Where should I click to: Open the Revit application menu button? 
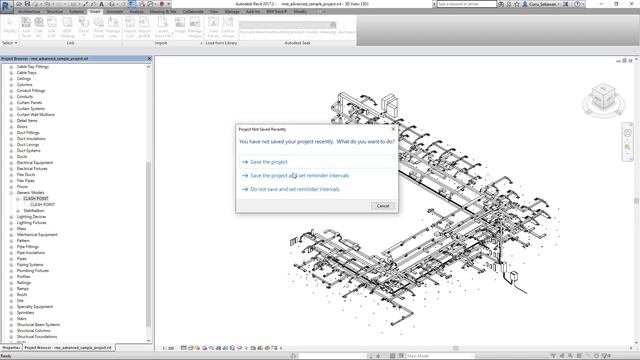tap(7, 6)
